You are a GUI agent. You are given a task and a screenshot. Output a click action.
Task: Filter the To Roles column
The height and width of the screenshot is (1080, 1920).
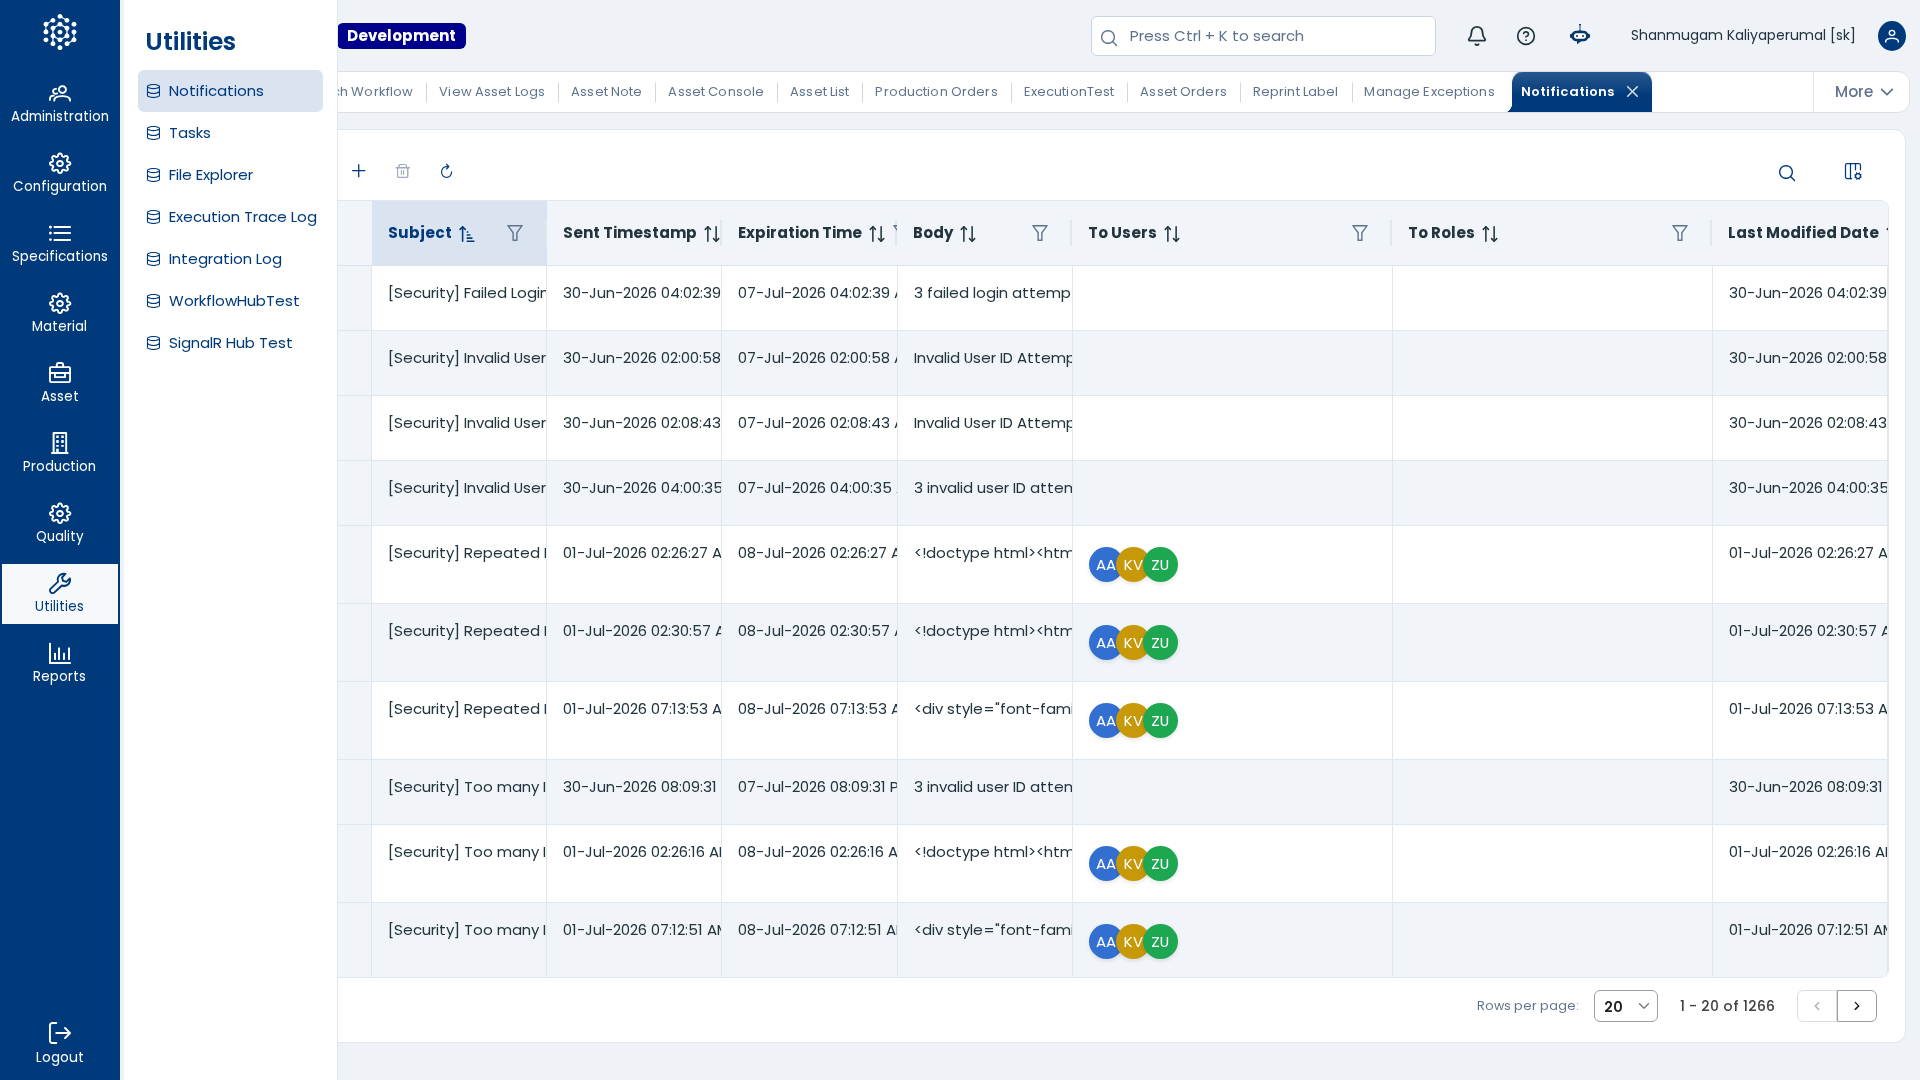pos(1680,233)
